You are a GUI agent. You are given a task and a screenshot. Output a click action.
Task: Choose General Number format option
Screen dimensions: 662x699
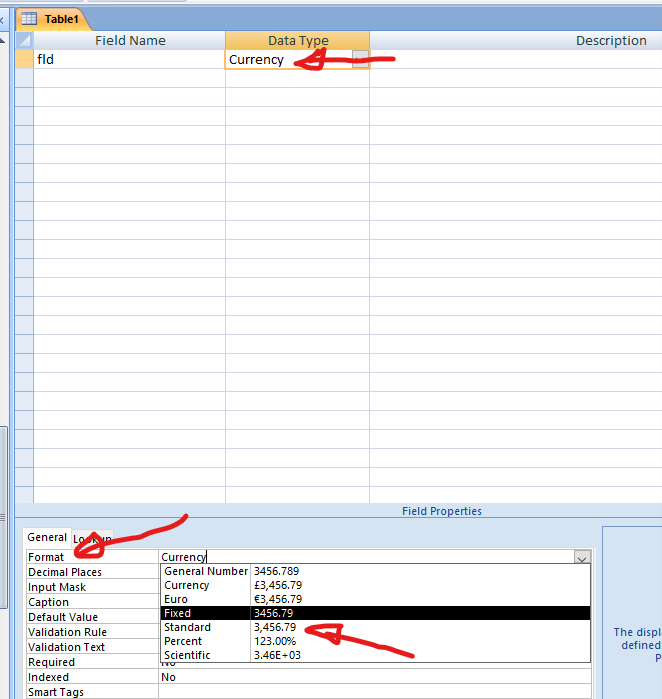(375, 571)
